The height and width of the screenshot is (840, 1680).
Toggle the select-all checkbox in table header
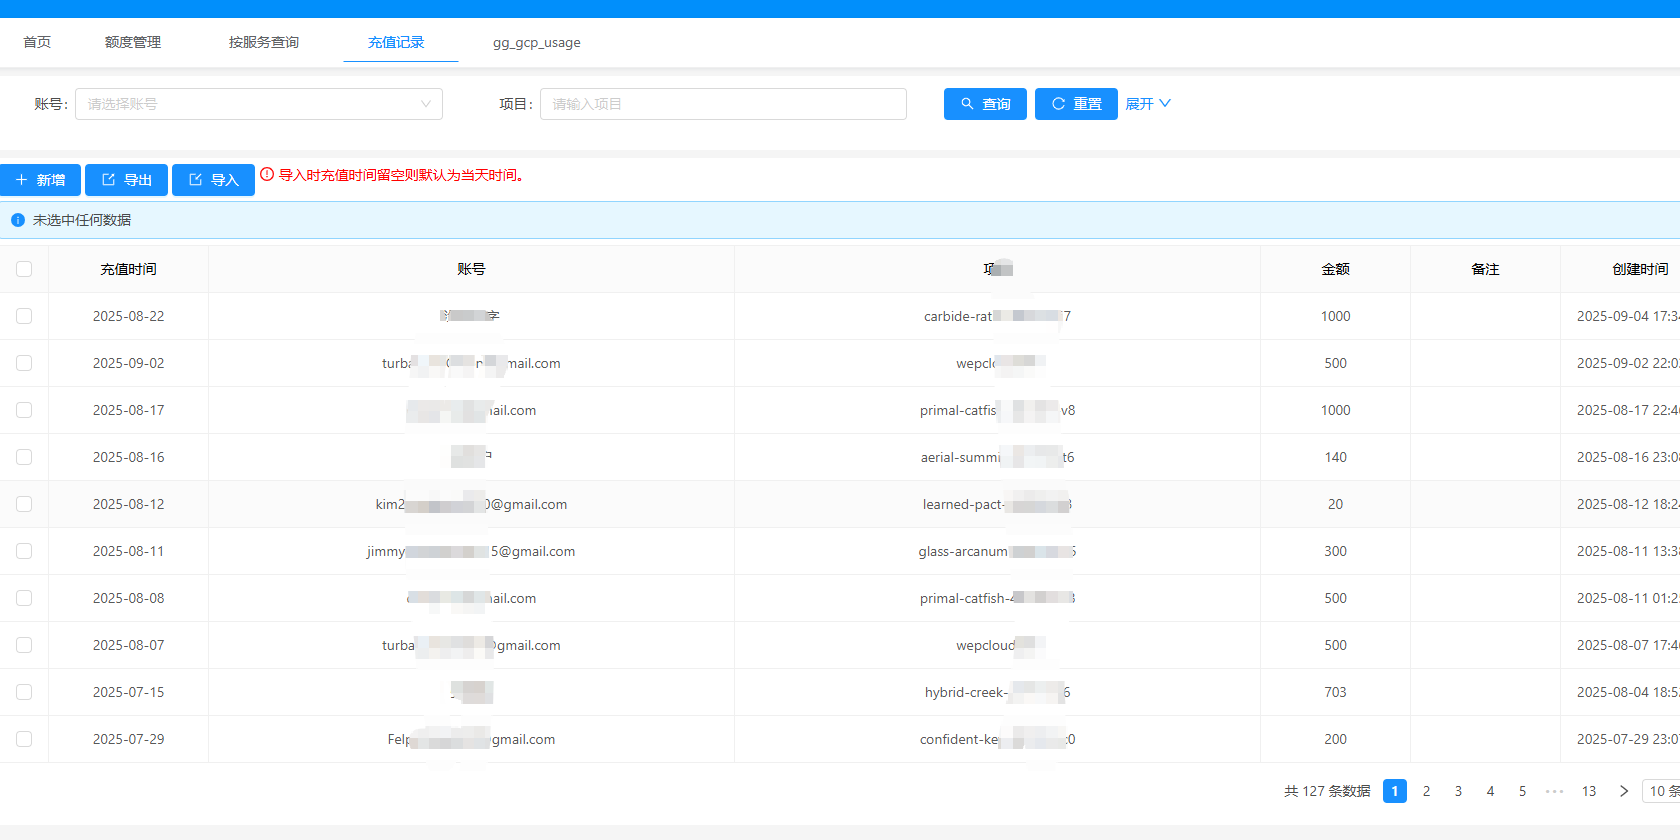[x=24, y=269]
